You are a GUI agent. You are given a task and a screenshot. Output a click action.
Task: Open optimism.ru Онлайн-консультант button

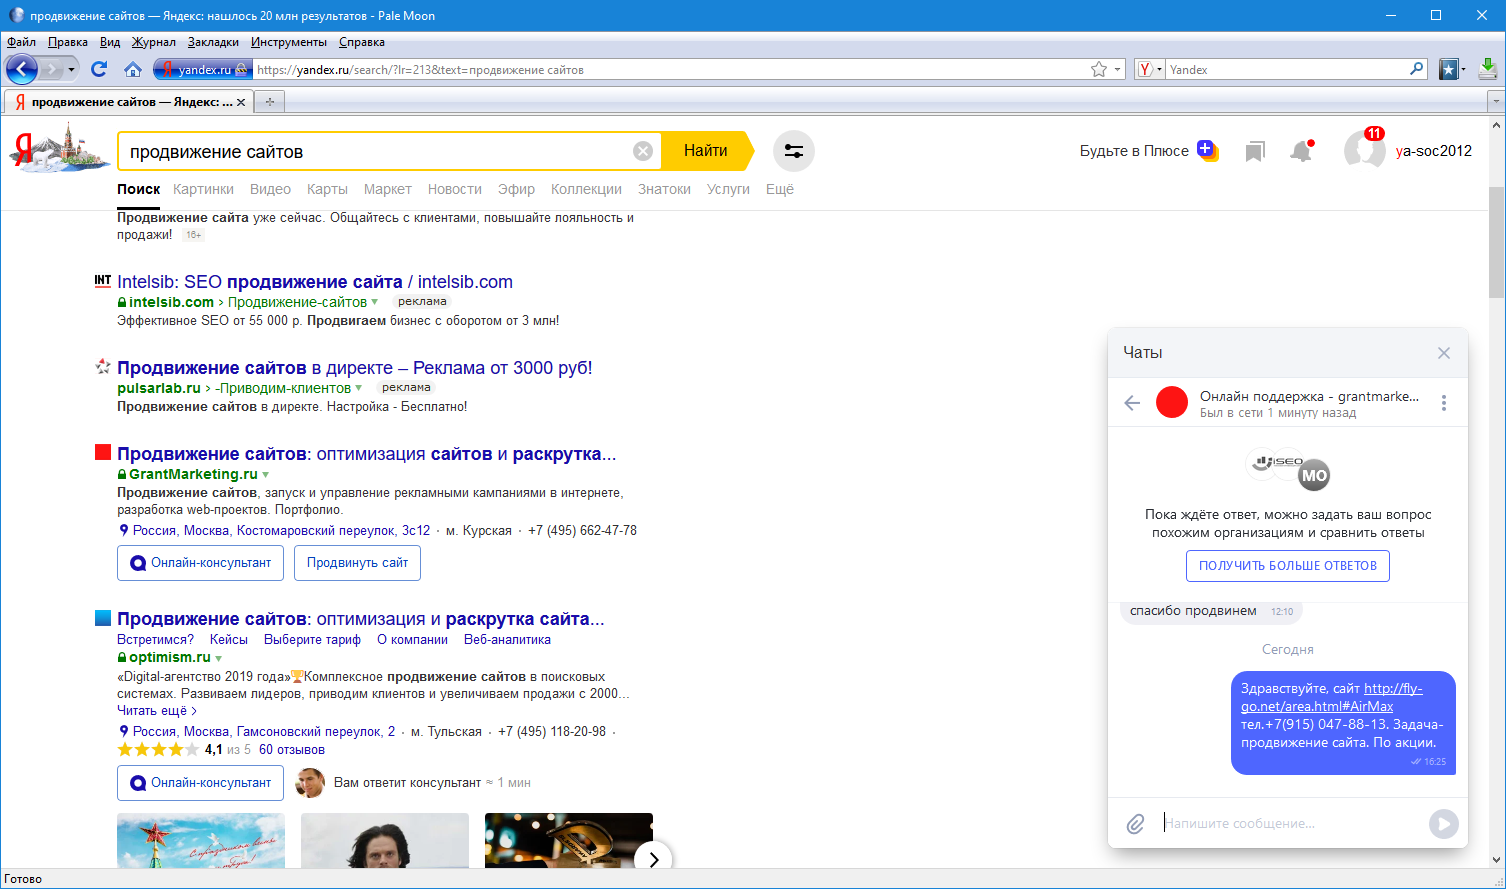[x=200, y=783]
